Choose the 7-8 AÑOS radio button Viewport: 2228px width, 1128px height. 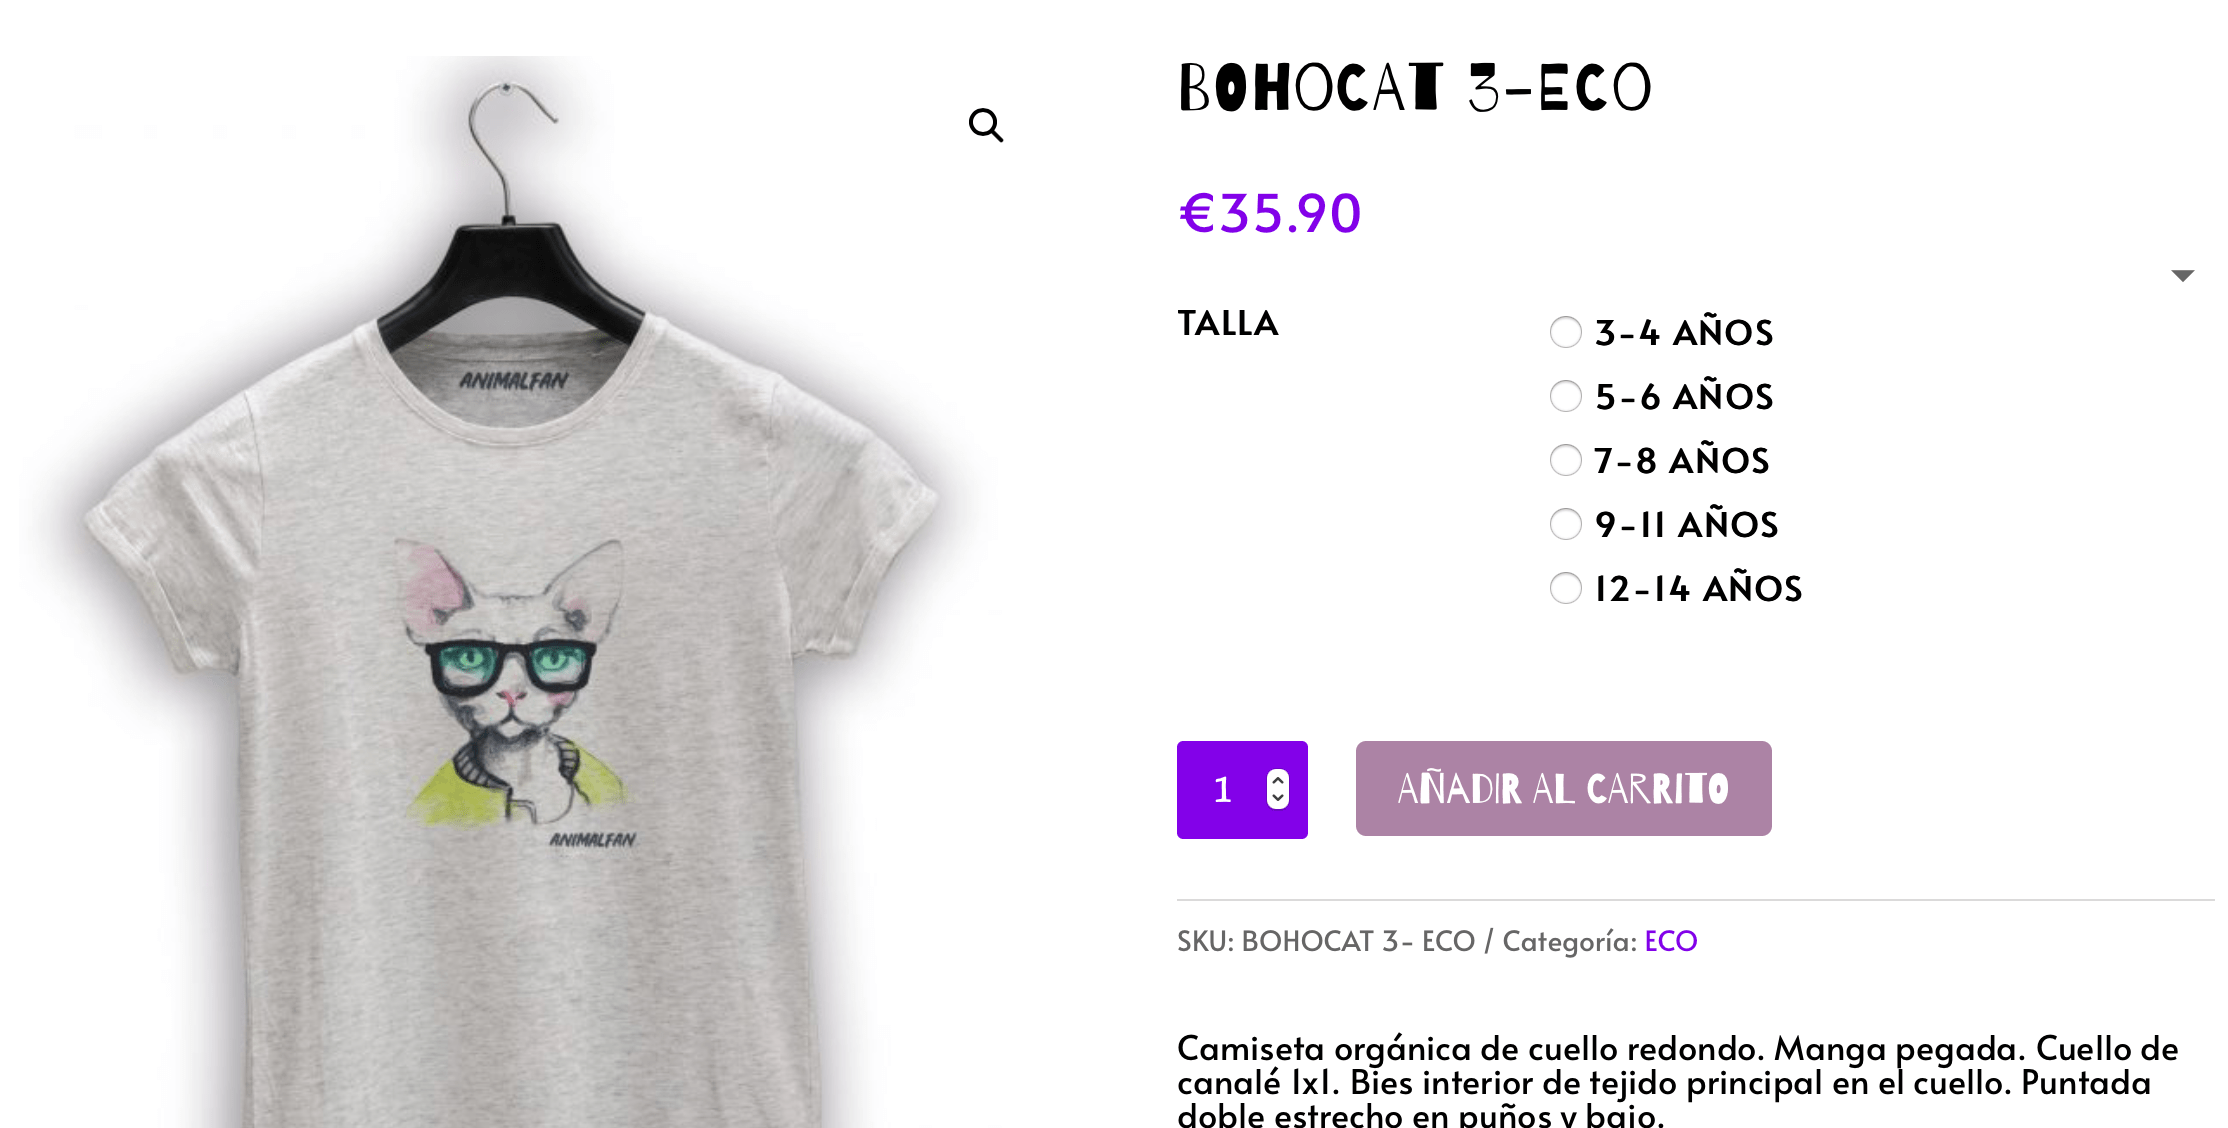pos(1565,460)
